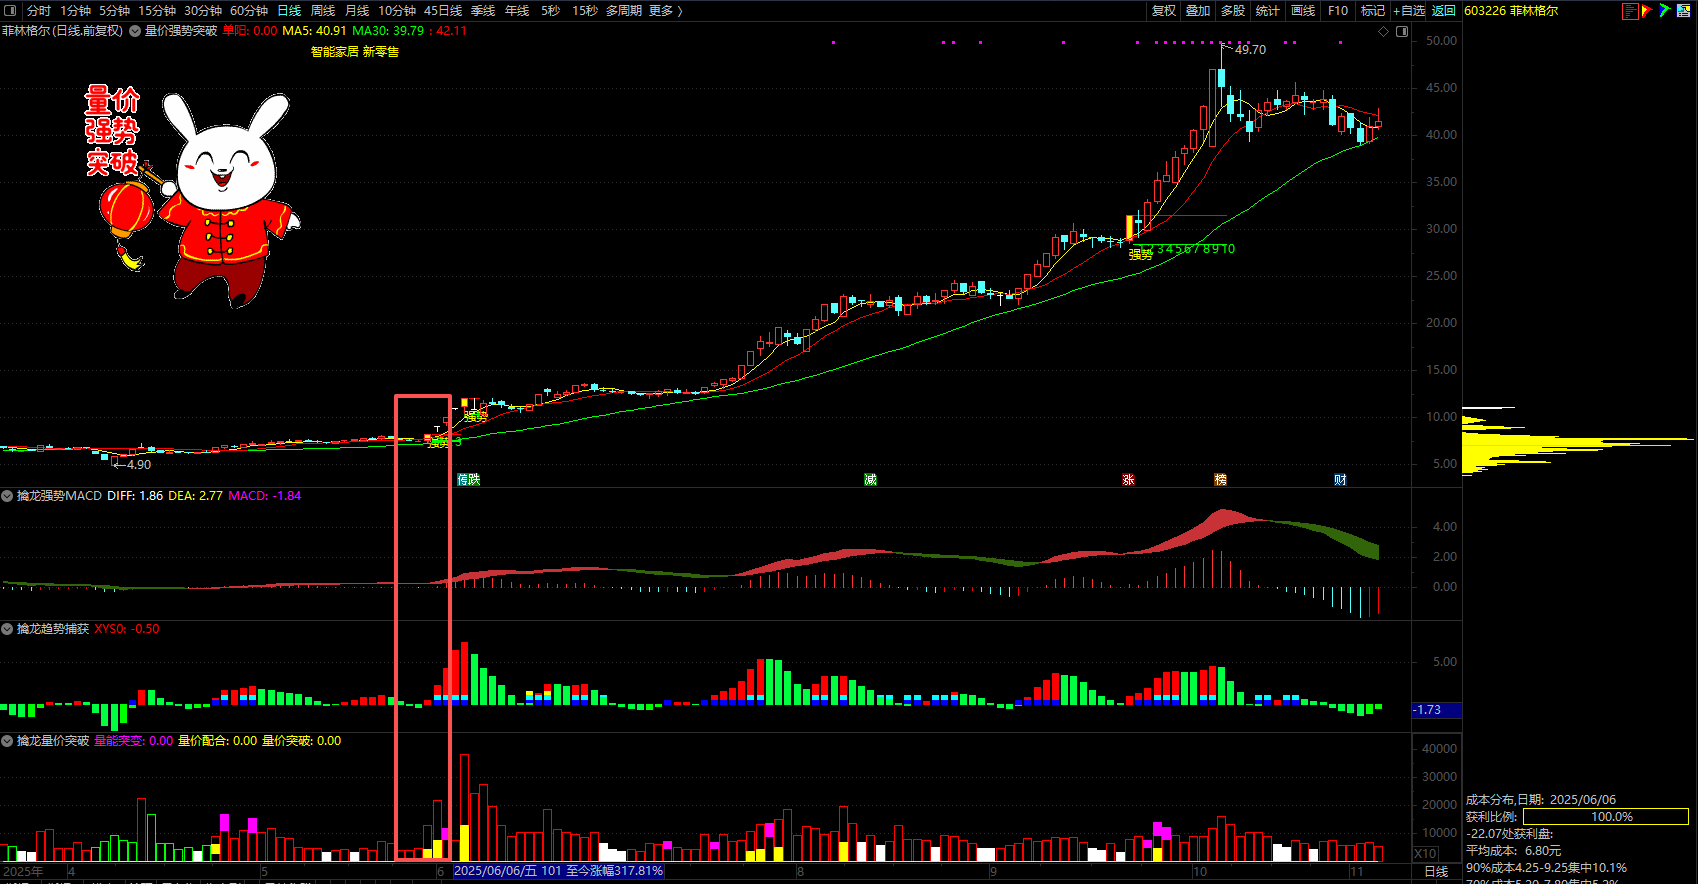Click the 财 event marker on chart
Image resolution: width=1698 pixels, height=884 pixels.
click(x=1340, y=480)
